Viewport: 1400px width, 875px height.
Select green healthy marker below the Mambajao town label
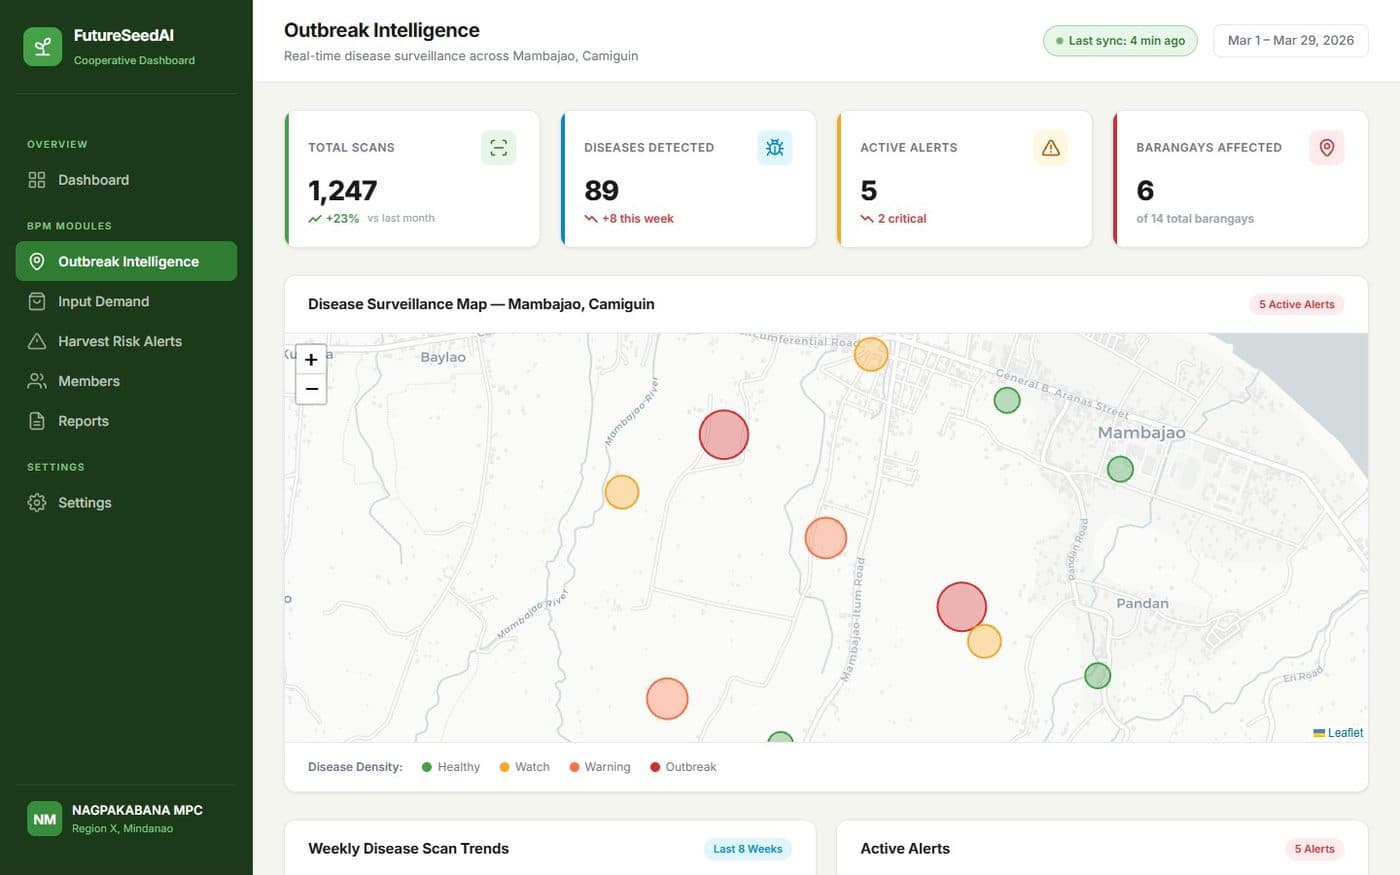(1120, 468)
